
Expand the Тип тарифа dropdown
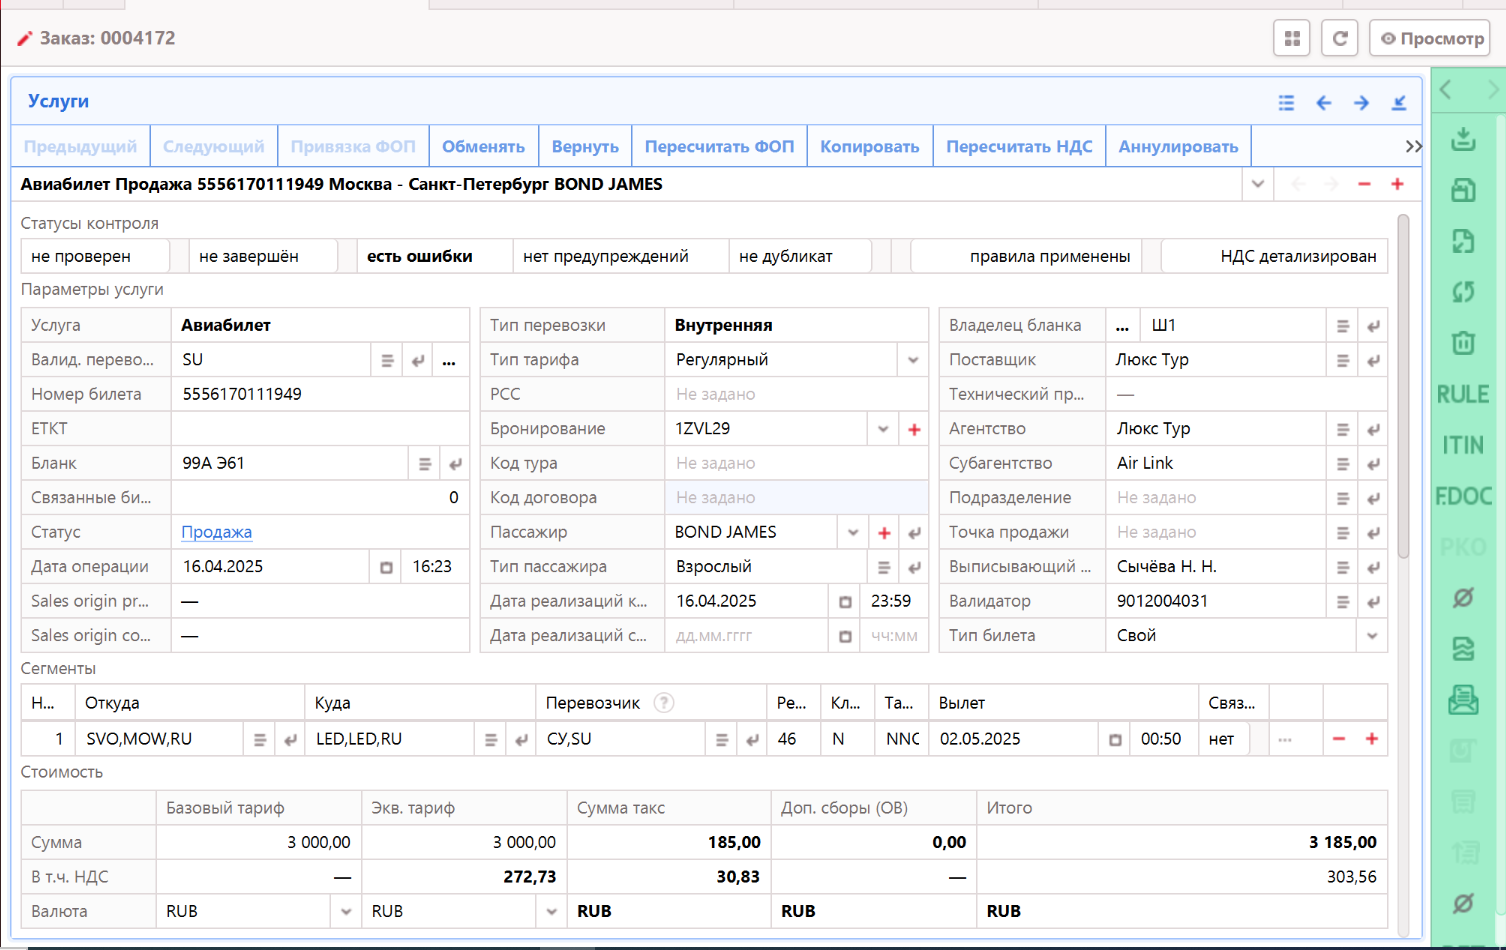(x=913, y=360)
